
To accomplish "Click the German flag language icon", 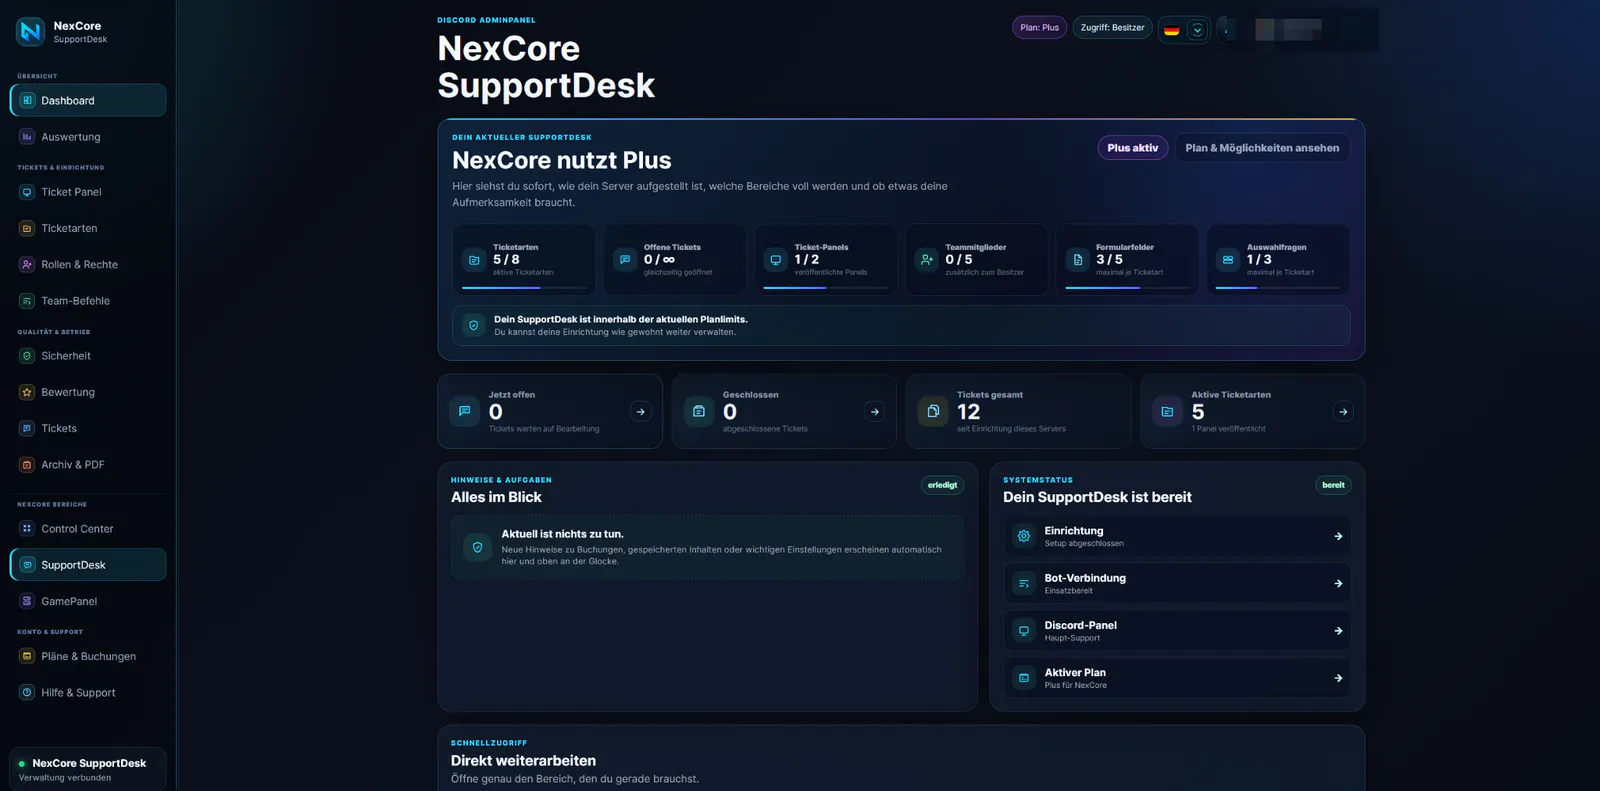I will pyautogui.click(x=1172, y=30).
